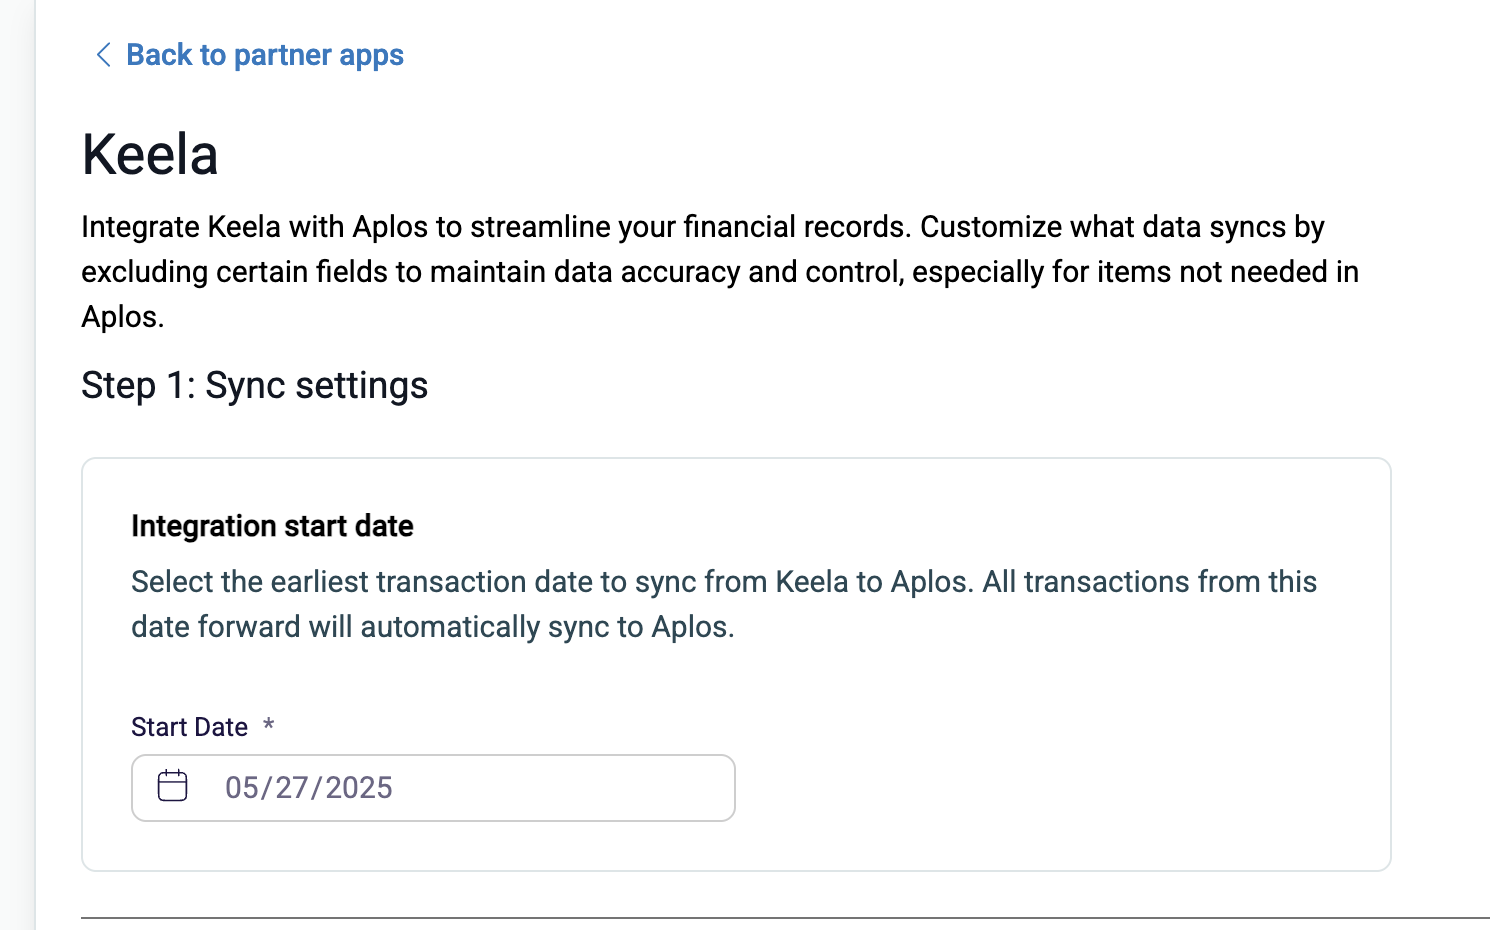This screenshot has height=930, width=1490.
Task: Click the required asterisk beside Start Date
Action: point(268,724)
